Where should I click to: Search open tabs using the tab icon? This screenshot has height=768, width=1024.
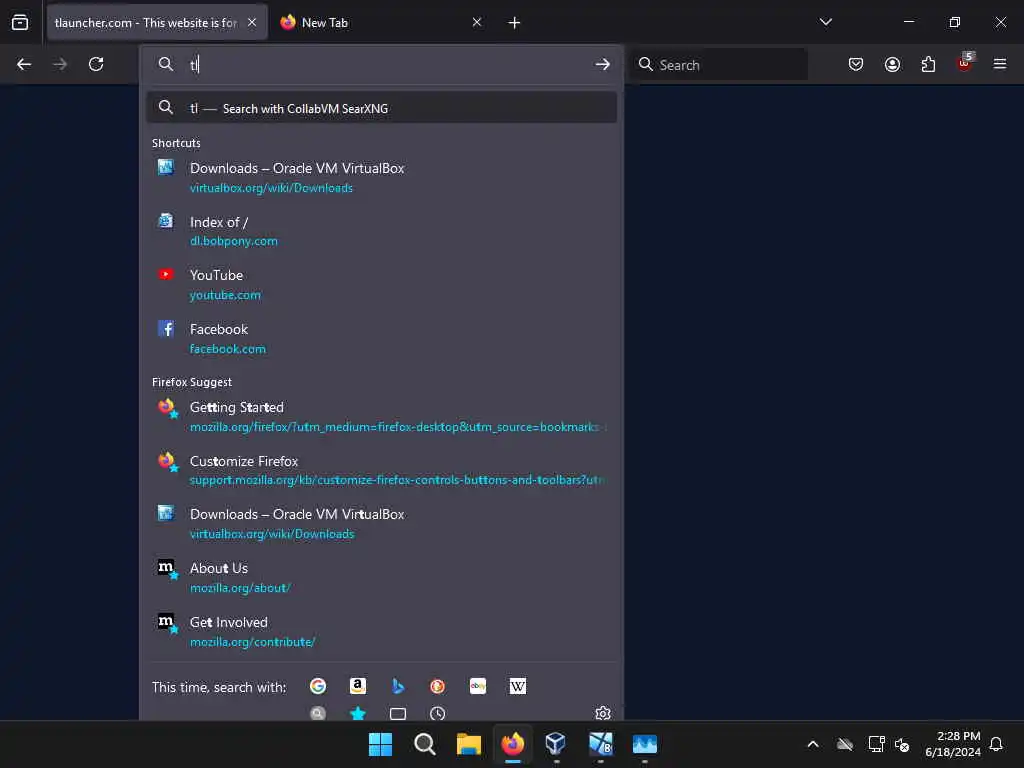coord(398,713)
